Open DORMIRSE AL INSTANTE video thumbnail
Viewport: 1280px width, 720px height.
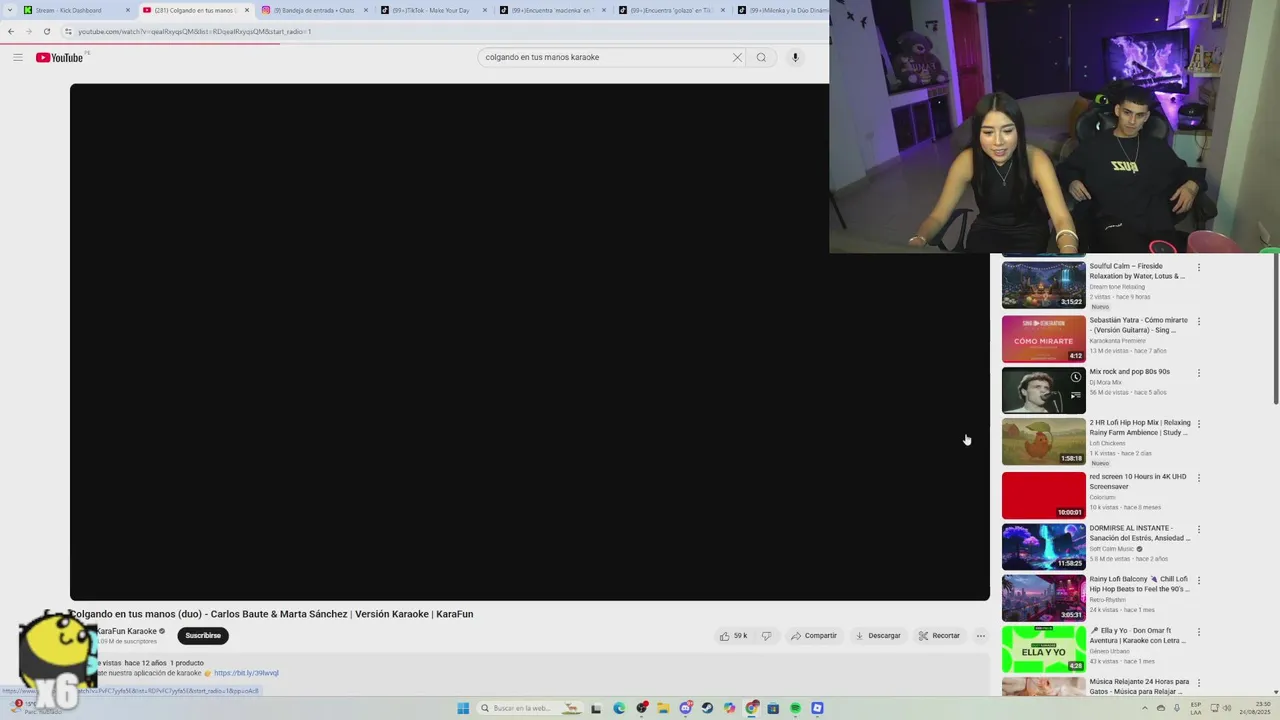coord(1043,547)
